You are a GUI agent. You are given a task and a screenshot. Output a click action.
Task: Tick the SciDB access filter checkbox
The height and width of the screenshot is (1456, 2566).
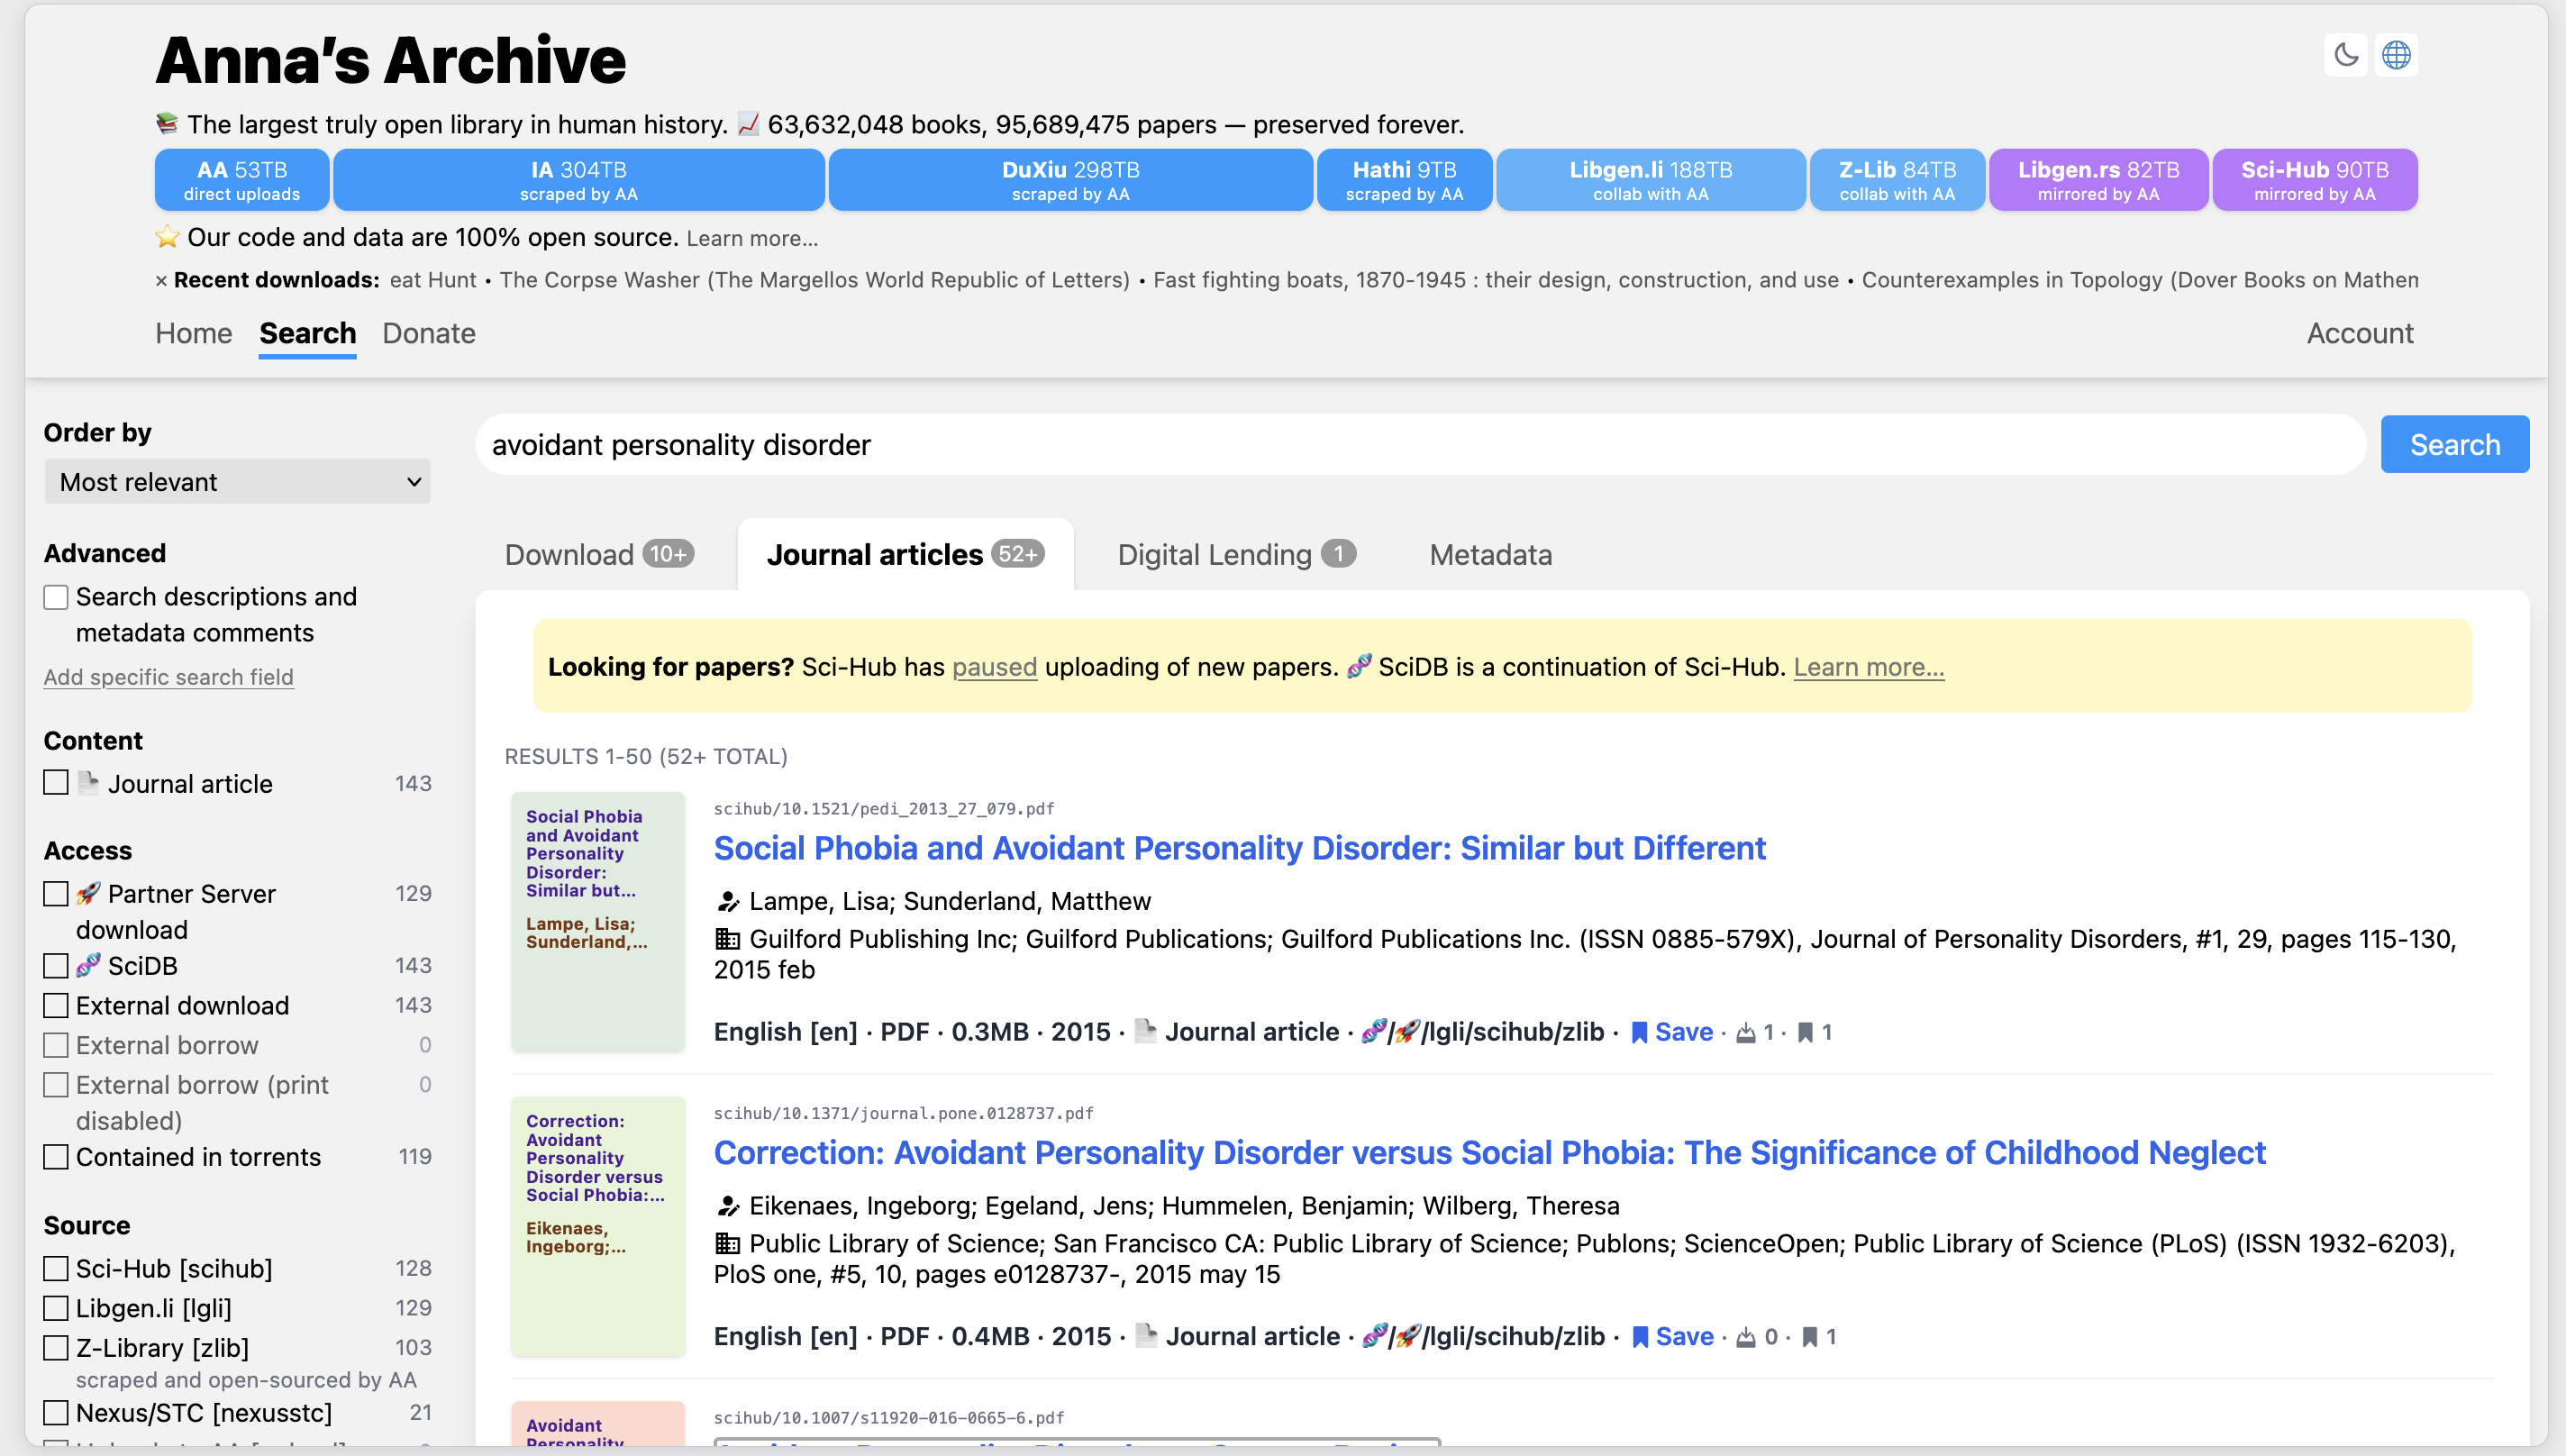[x=56, y=965]
